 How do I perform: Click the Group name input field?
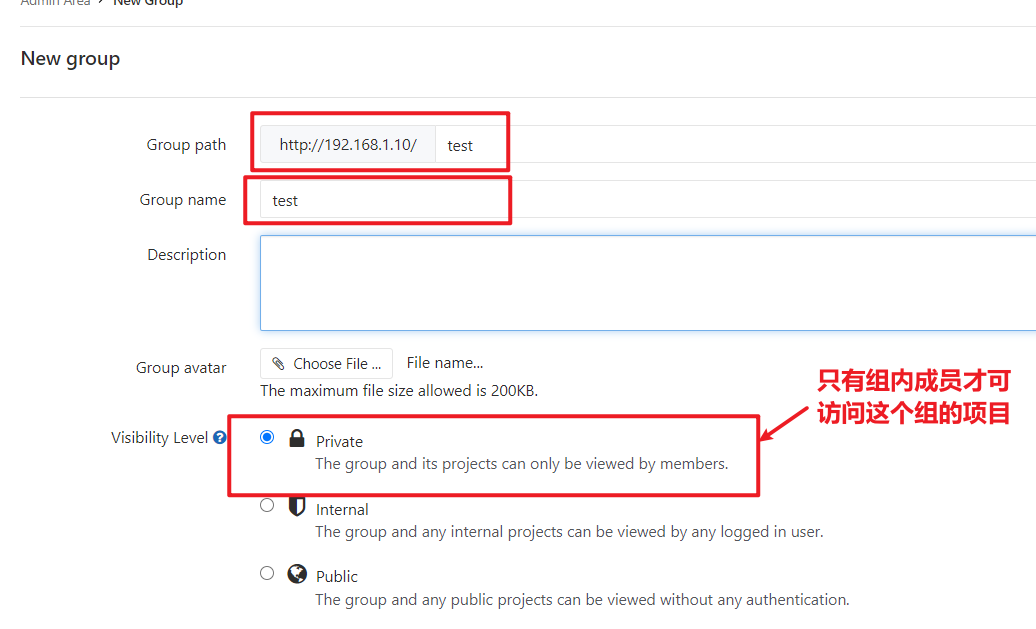648,200
